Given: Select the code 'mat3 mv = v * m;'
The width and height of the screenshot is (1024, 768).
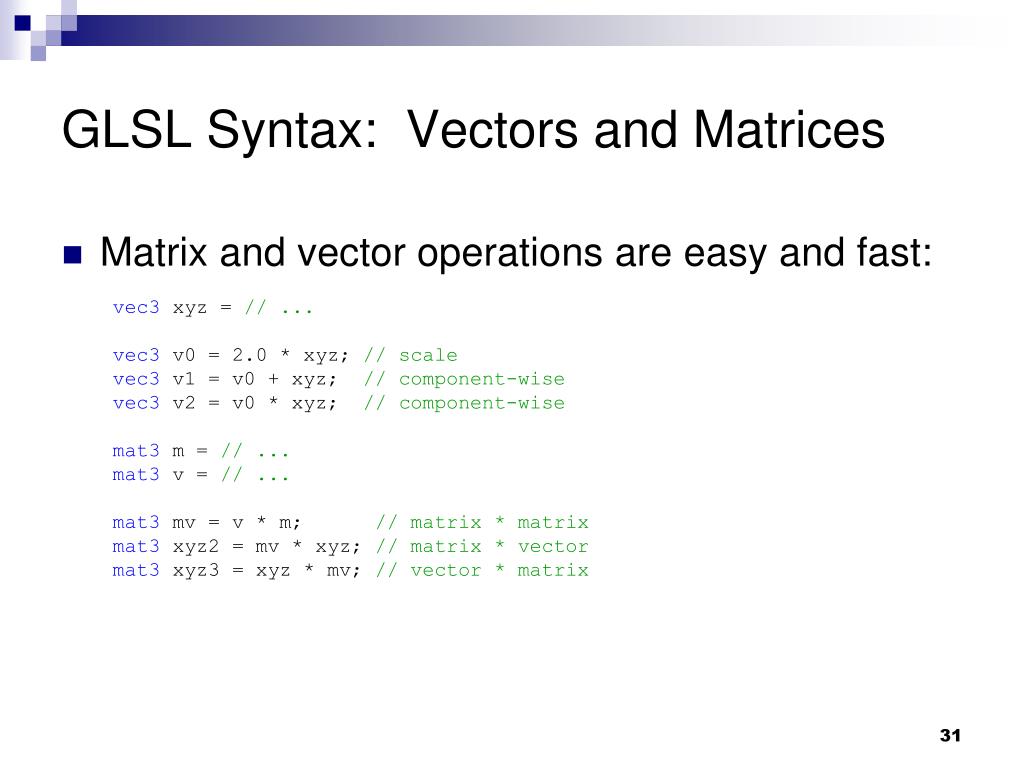Looking at the screenshot, I should point(206,522).
